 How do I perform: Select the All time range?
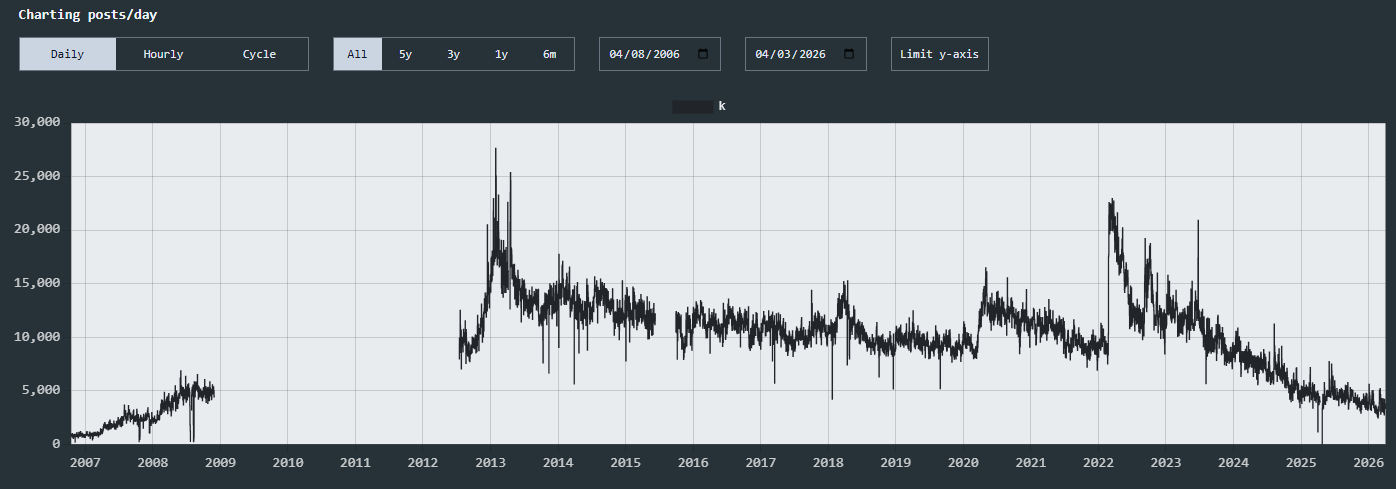(x=357, y=54)
